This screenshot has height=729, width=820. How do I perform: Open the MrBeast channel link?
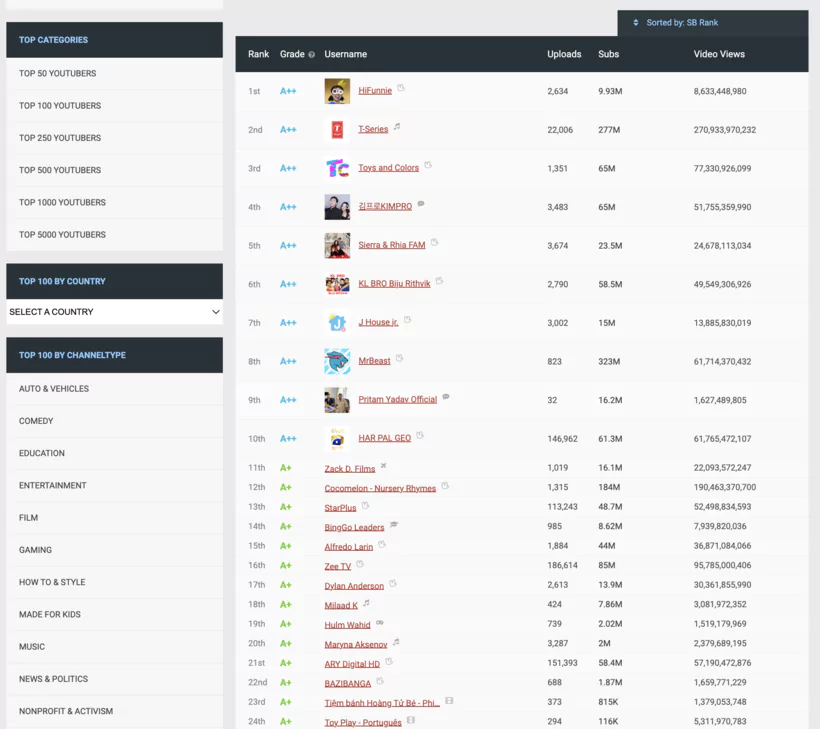374,361
